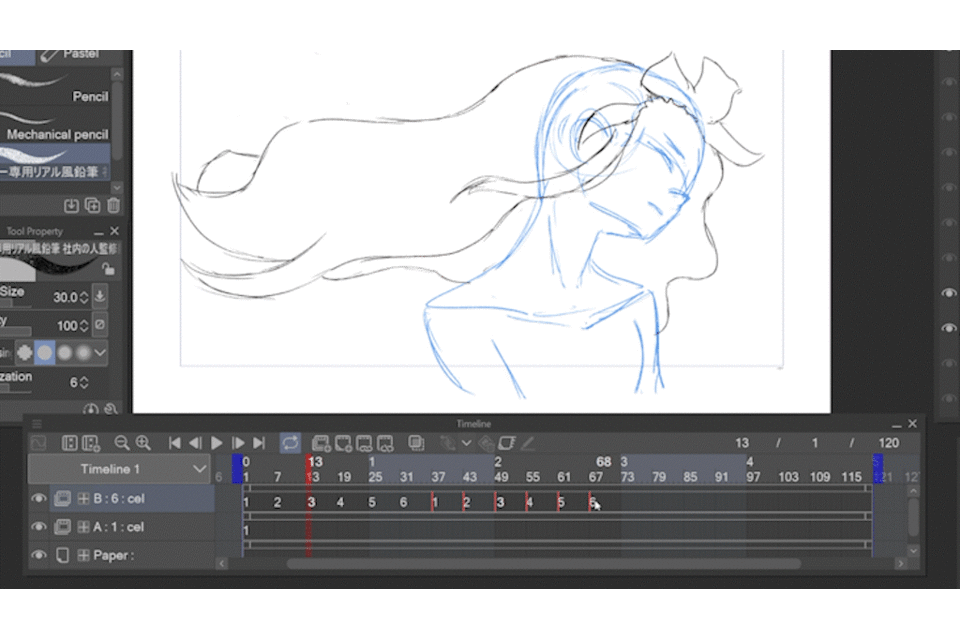This screenshot has width=960, height=640.
Task: Expand the anti-aliasing options dropdown
Action: click(x=100, y=353)
